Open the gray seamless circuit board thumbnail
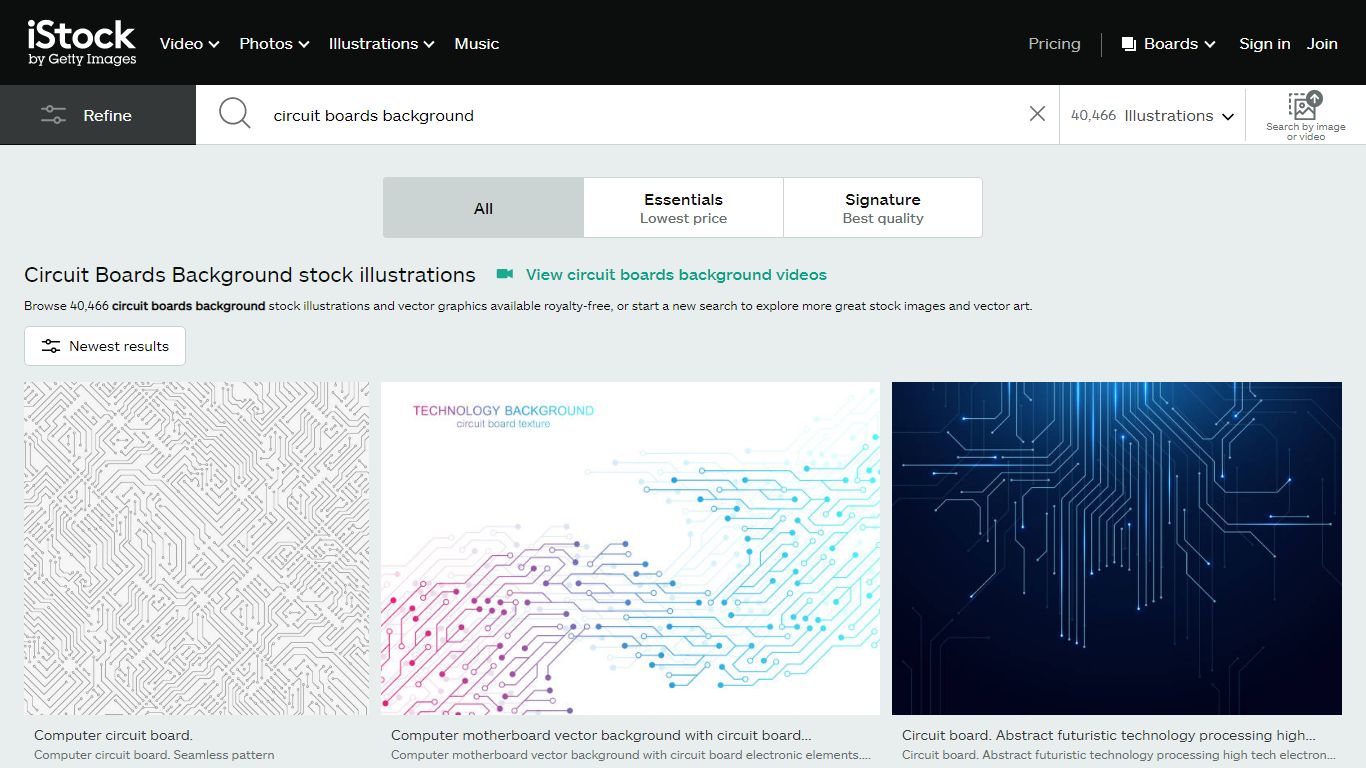The image size is (1366, 768). coord(196,548)
